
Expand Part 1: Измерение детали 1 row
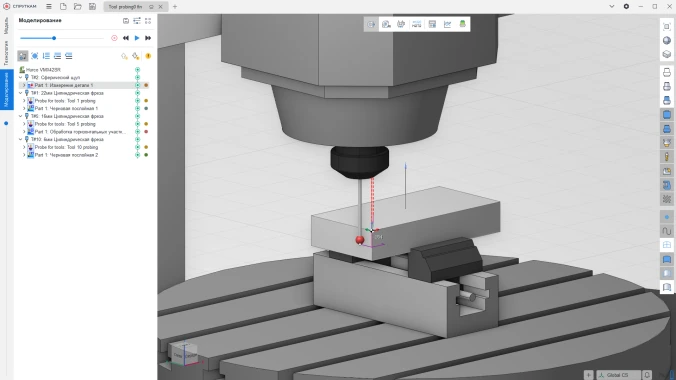[24, 85]
